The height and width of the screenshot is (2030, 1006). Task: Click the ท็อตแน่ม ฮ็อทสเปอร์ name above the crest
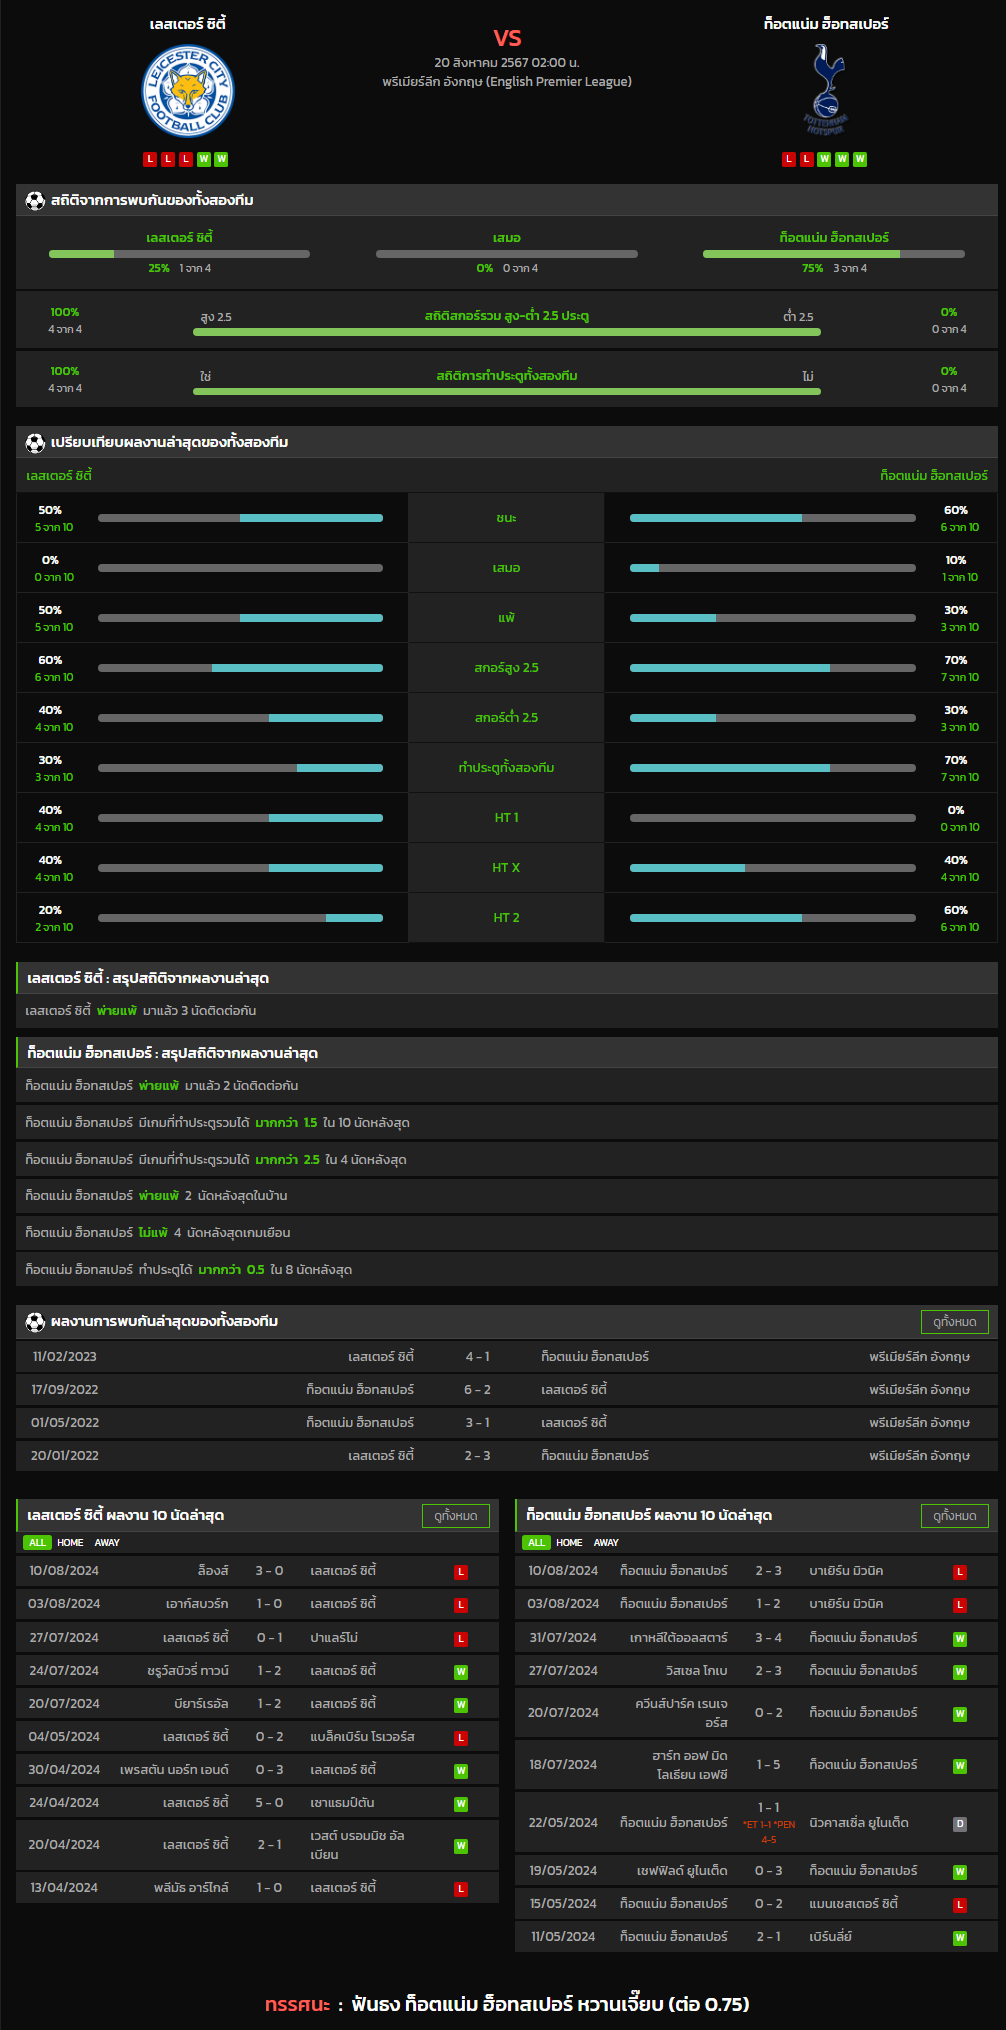(826, 24)
